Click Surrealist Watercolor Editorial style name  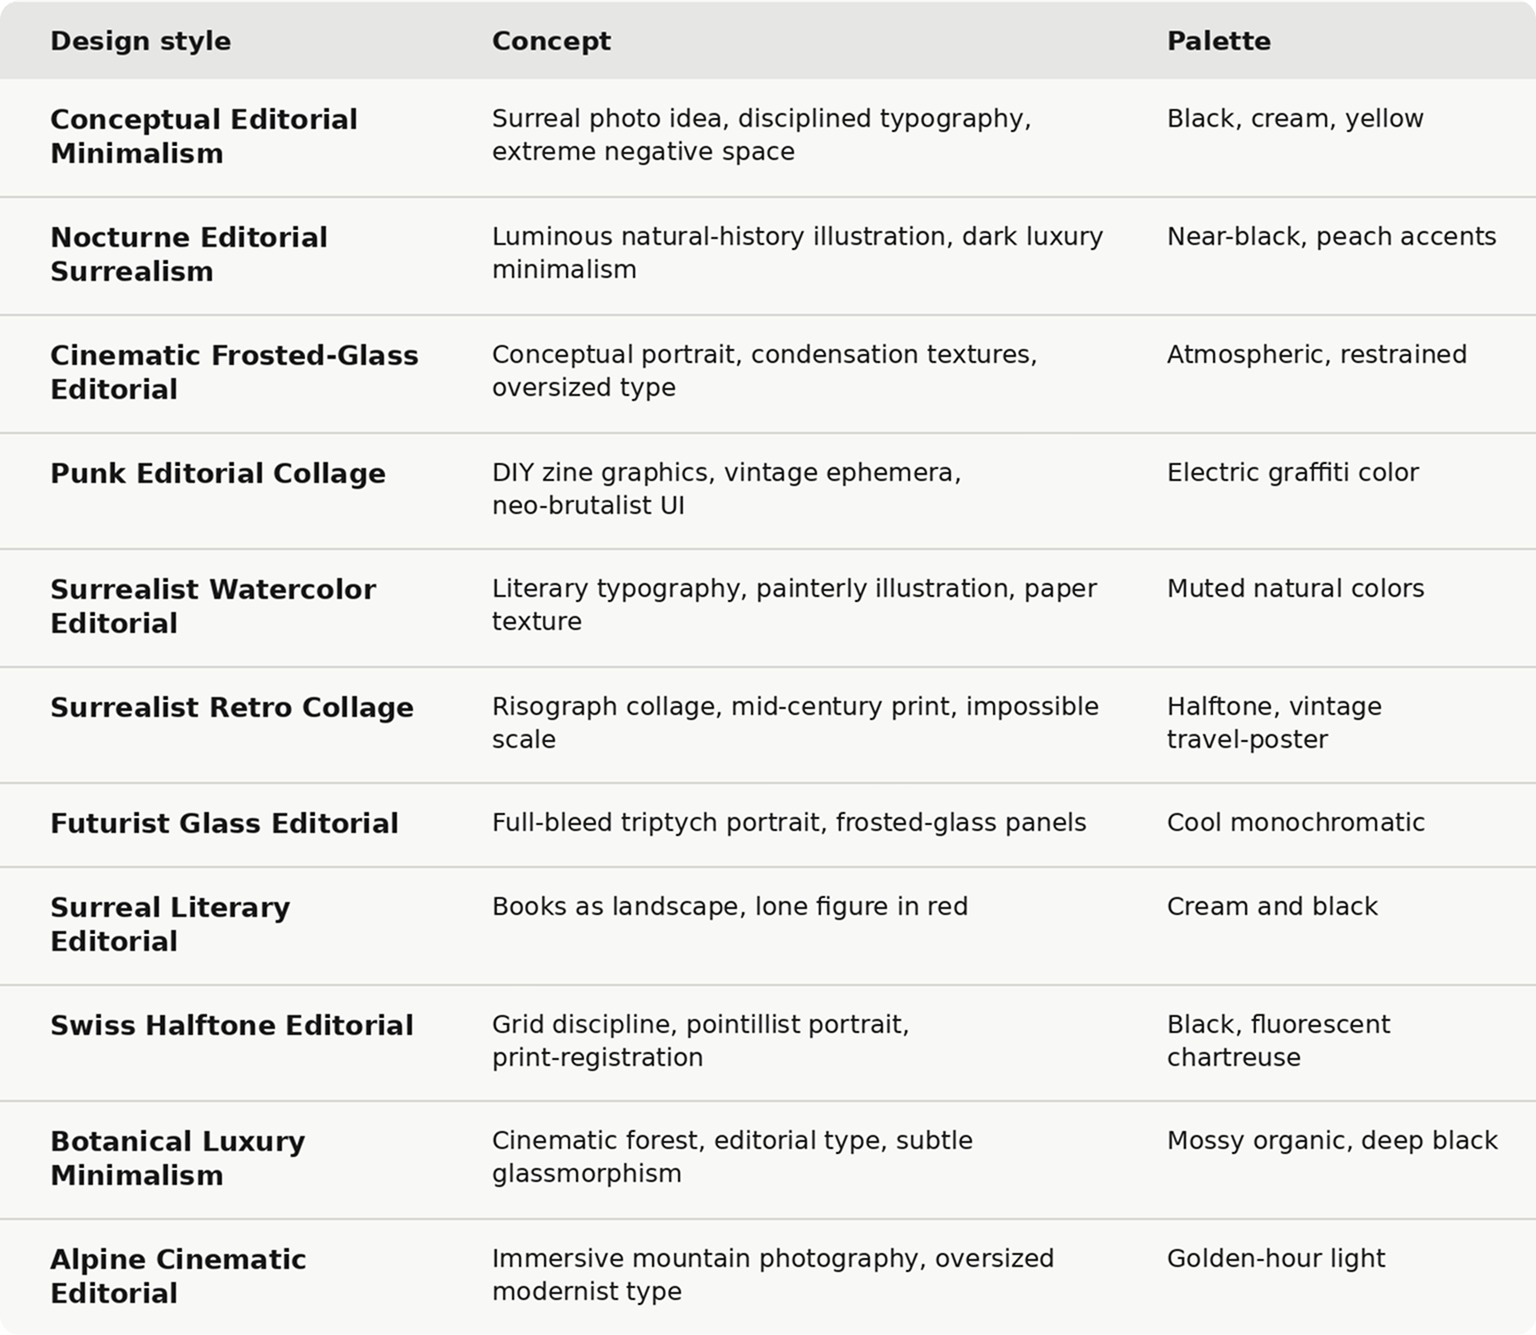click(213, 606)
